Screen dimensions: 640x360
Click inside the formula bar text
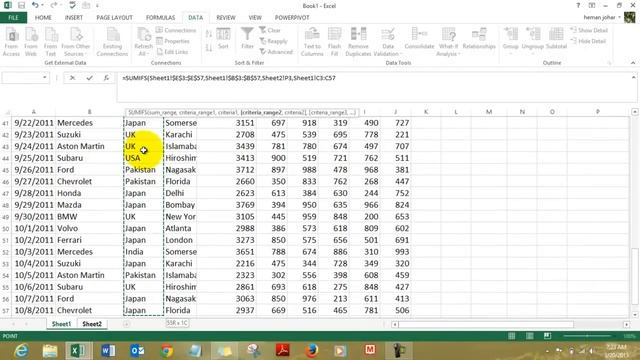(x=229, y=78)
